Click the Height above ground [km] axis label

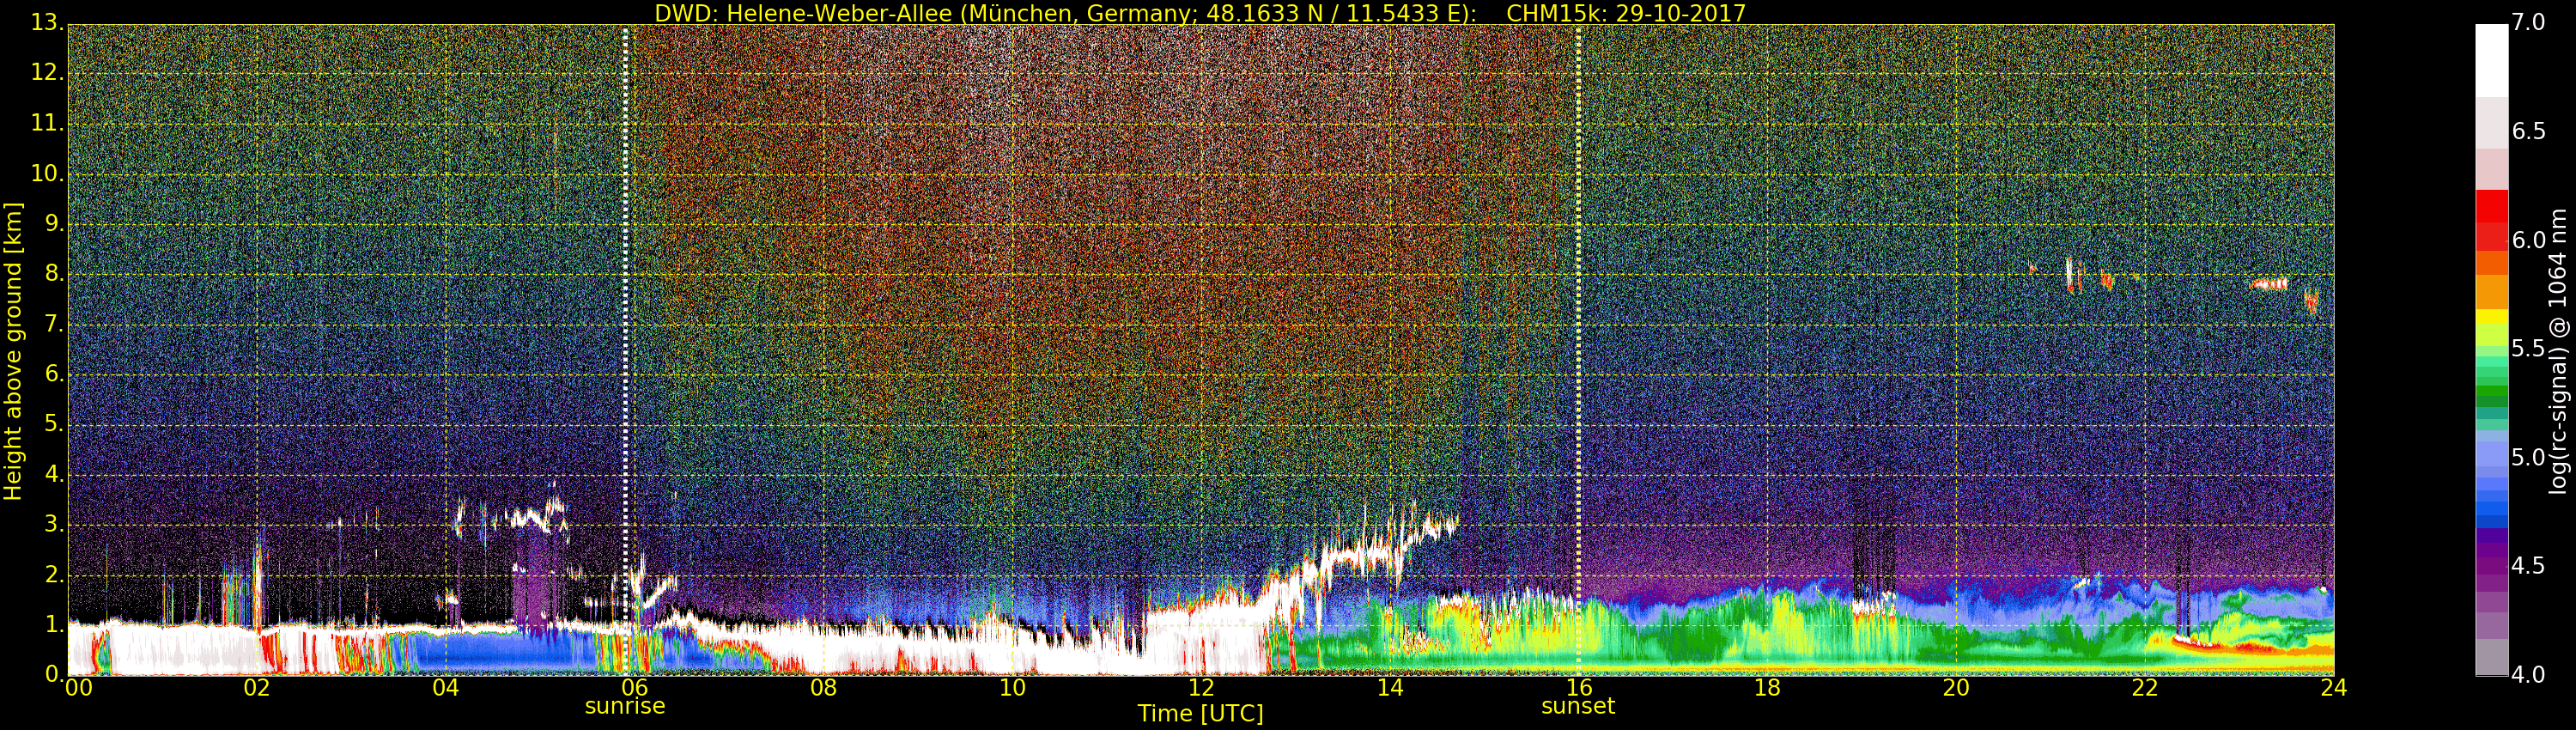coord(13,350)
